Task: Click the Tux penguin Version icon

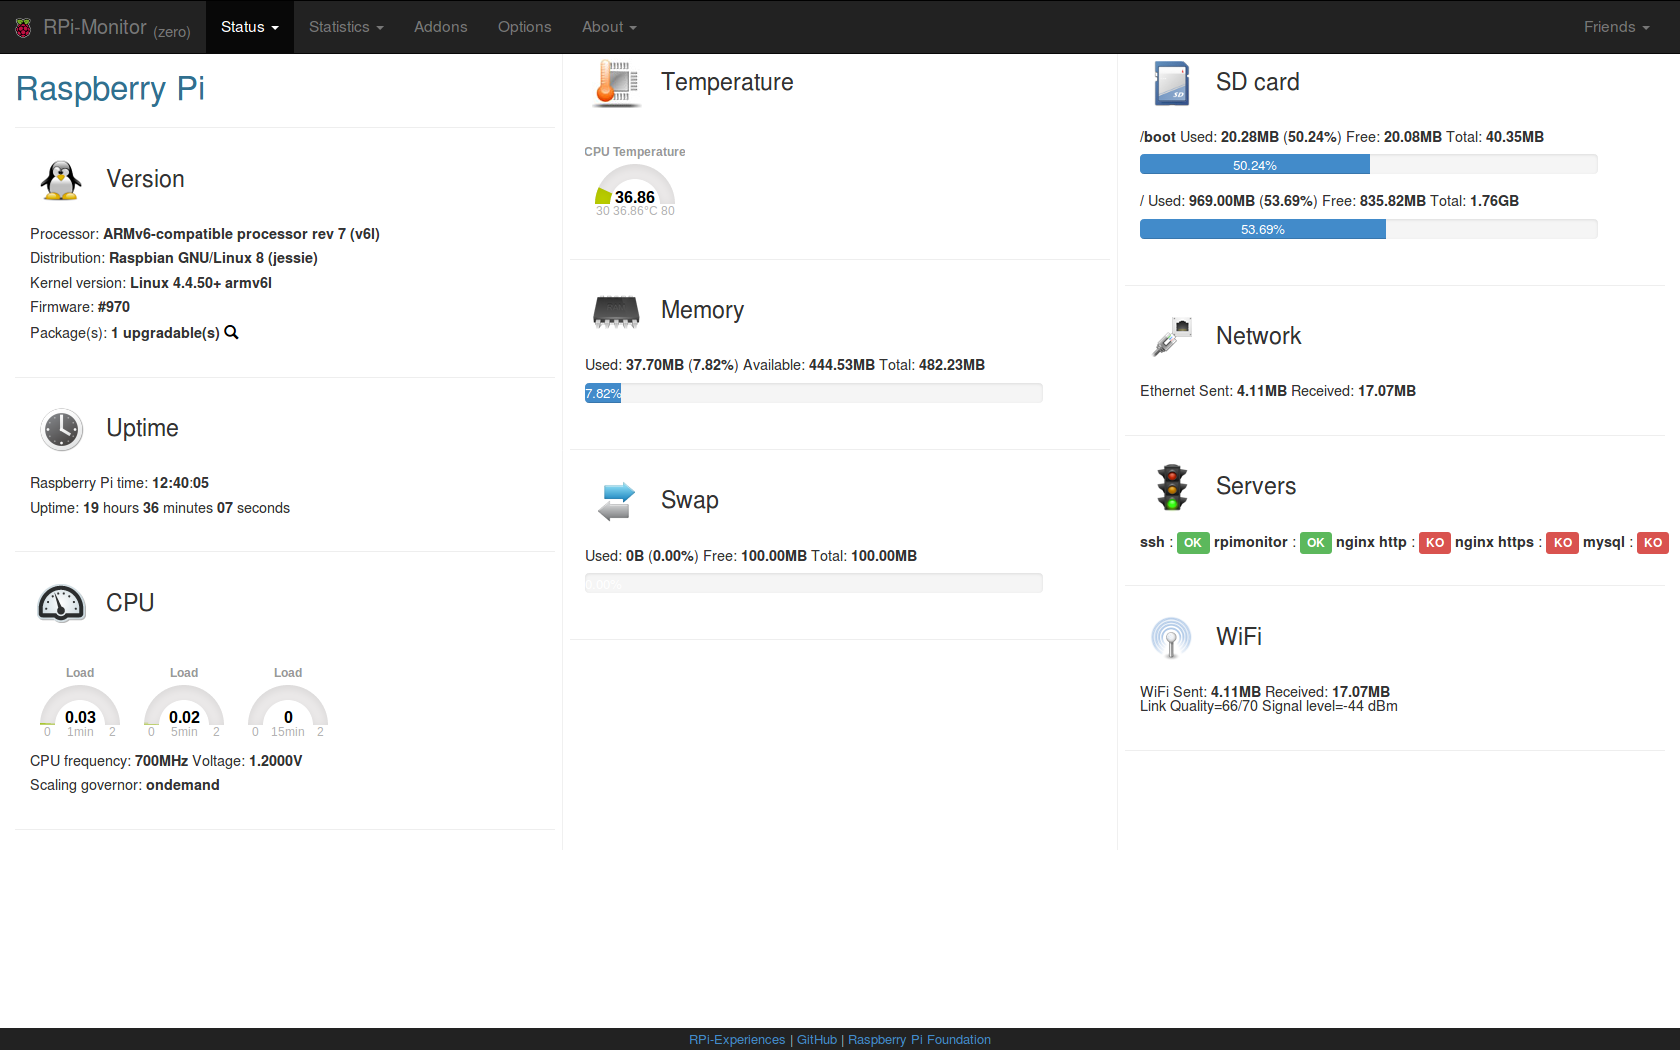Action: 61,180
